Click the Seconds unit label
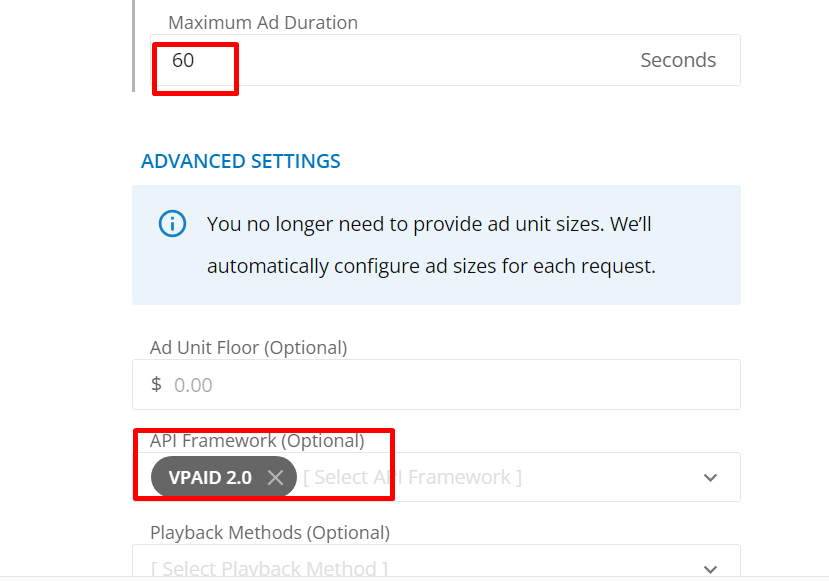The width and height of the screenshot is (829, 581). click(x=678, y=60)
